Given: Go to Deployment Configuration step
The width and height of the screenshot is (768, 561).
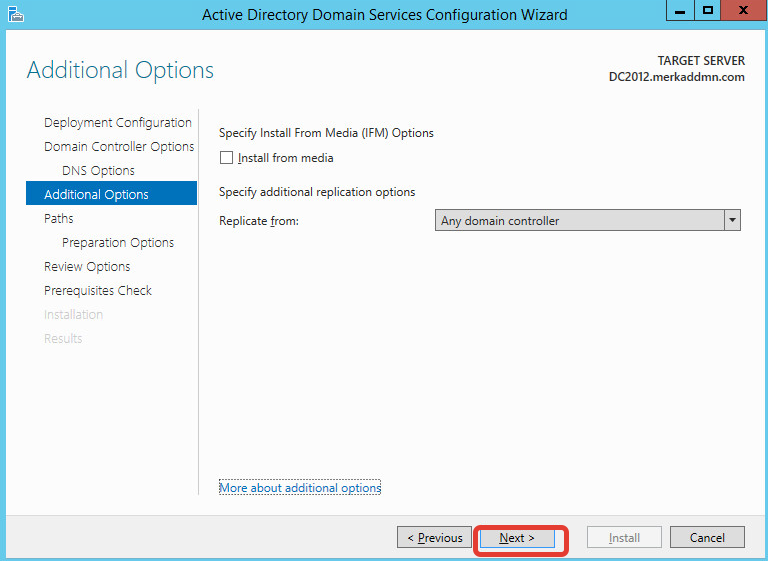Looking at the screenshot, I should [118, 122].
